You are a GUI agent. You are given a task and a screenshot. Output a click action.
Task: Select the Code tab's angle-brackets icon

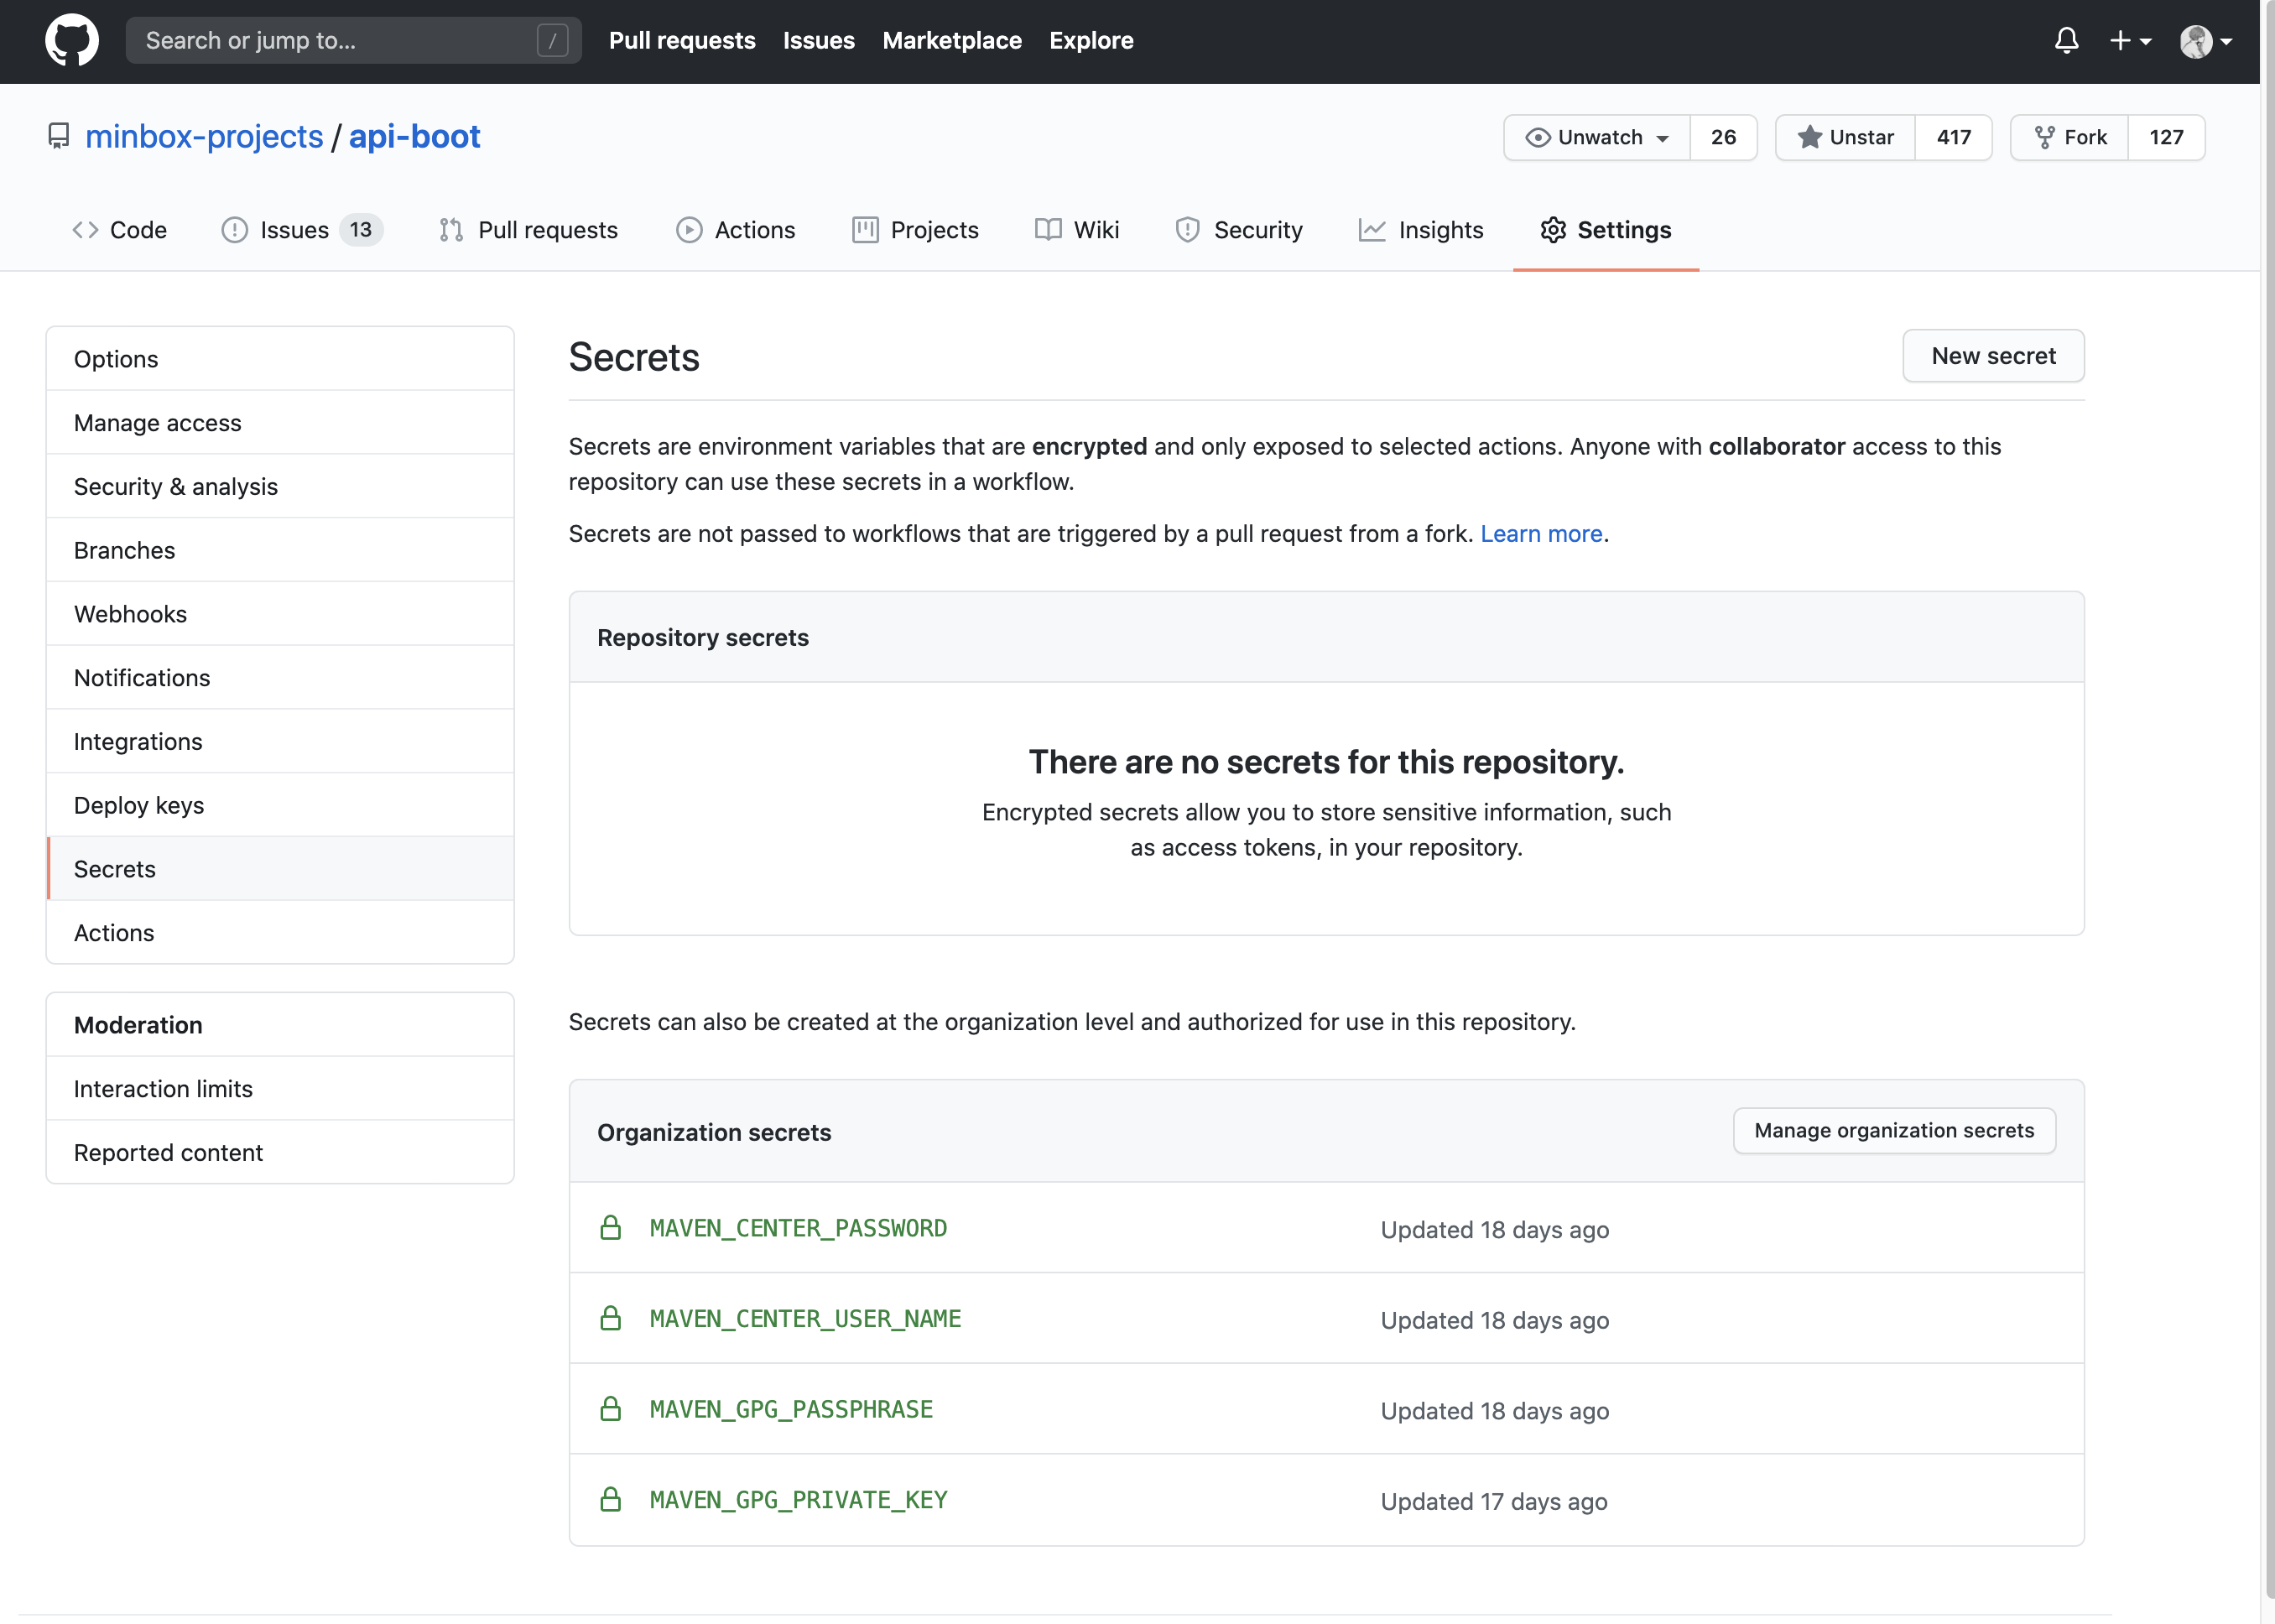[86, 230]
